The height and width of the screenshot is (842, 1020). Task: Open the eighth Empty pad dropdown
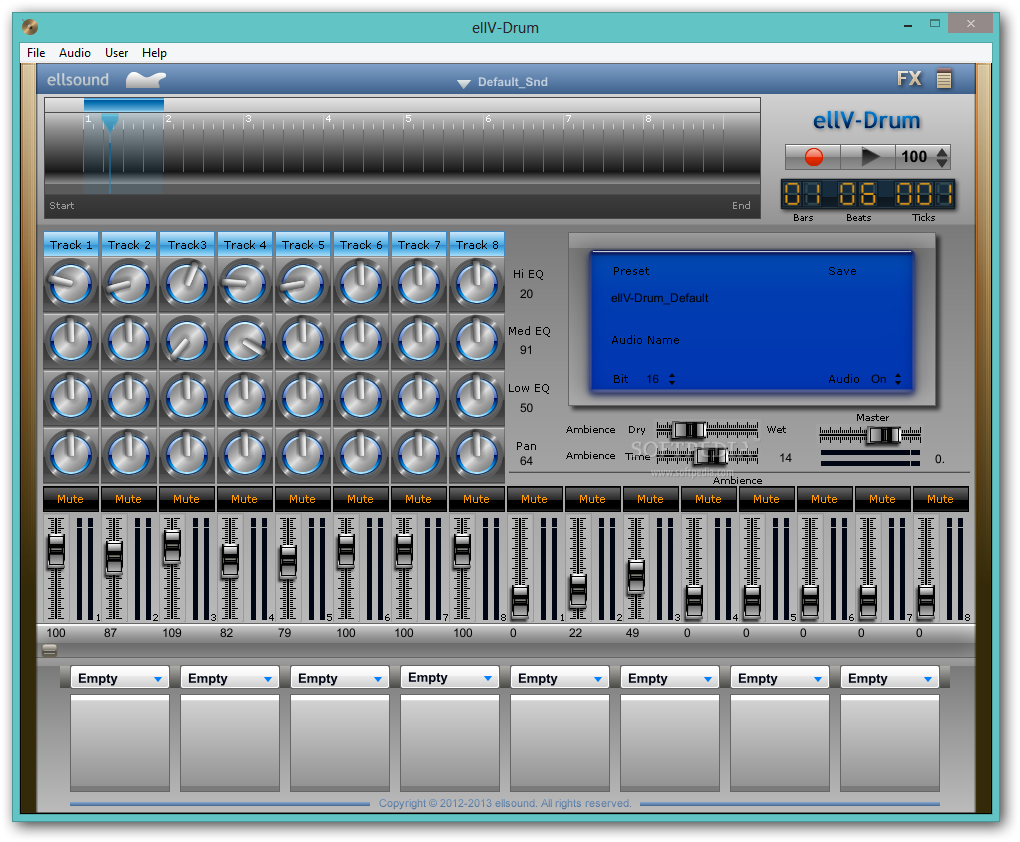pyautogui.click(x=889, y=678)
